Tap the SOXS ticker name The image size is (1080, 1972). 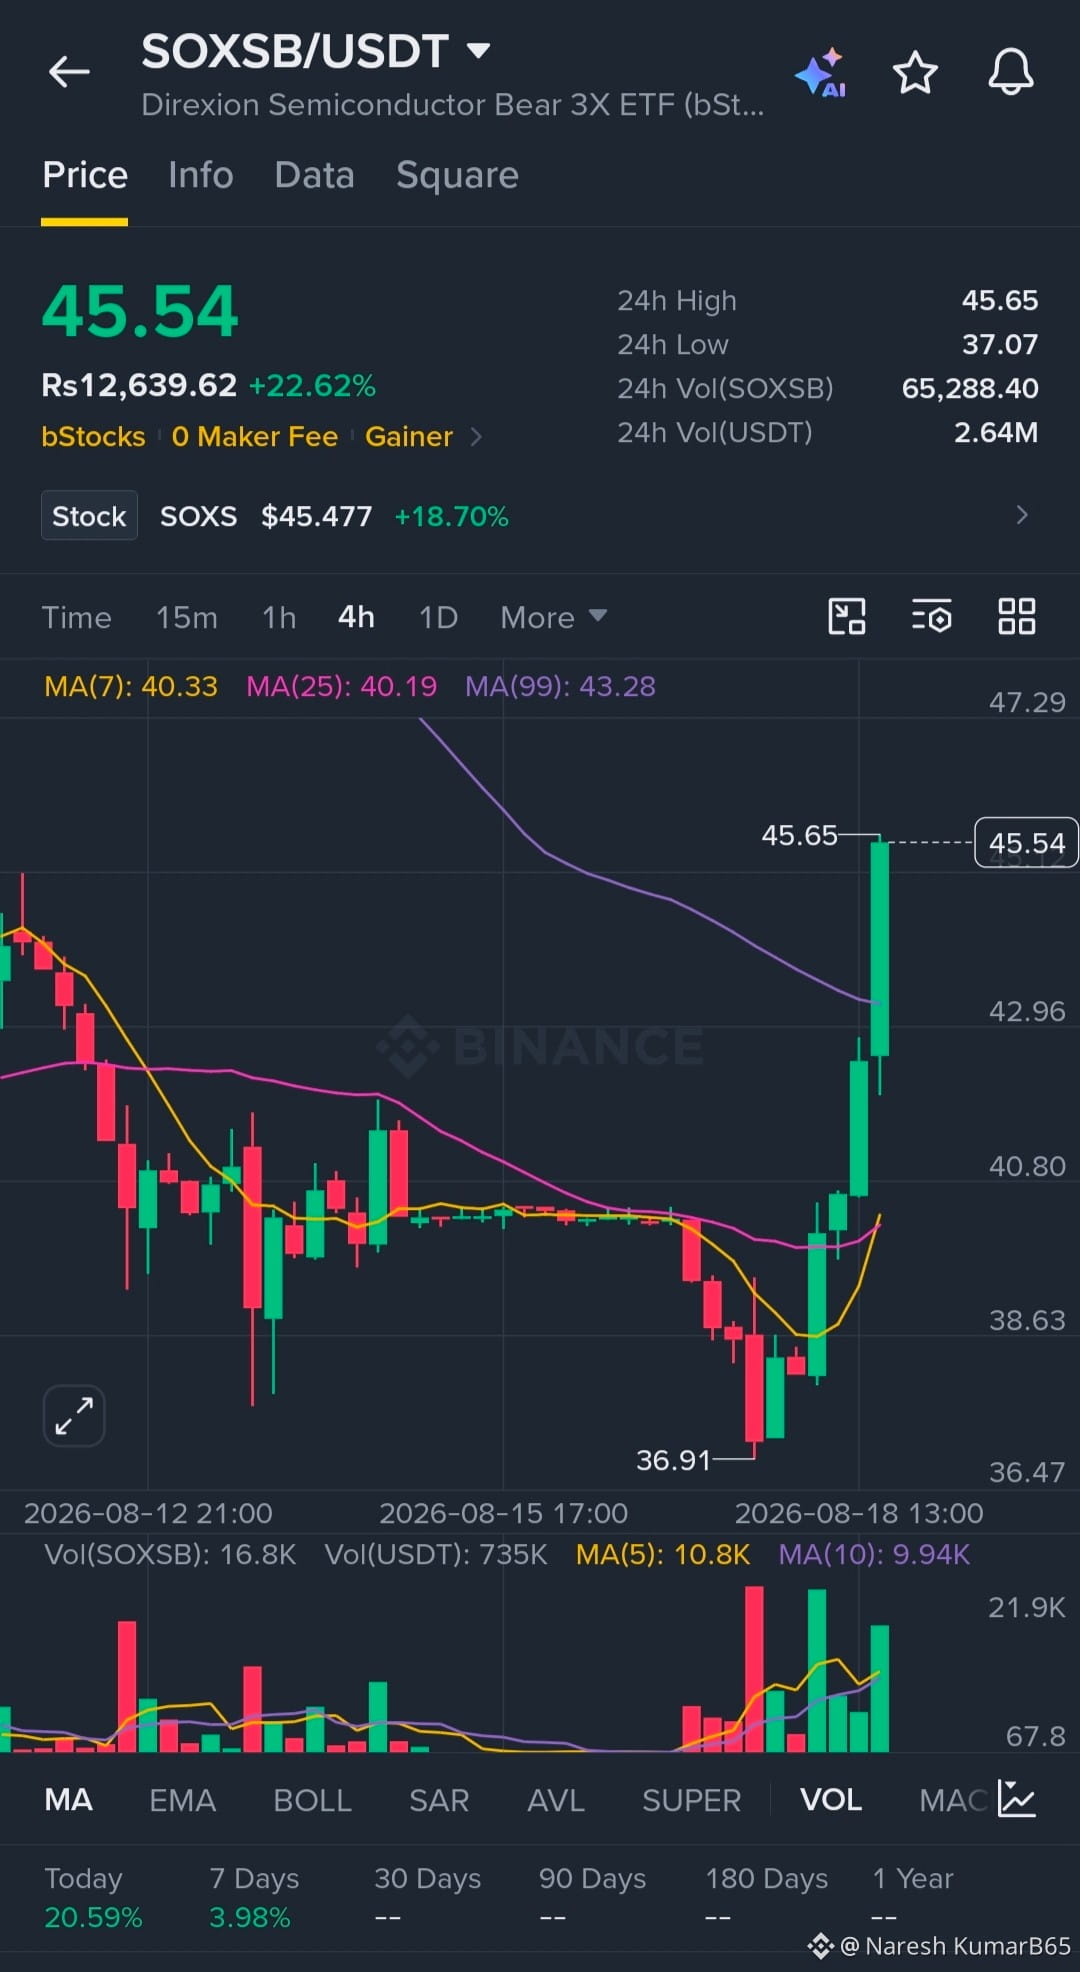[198, 516]
